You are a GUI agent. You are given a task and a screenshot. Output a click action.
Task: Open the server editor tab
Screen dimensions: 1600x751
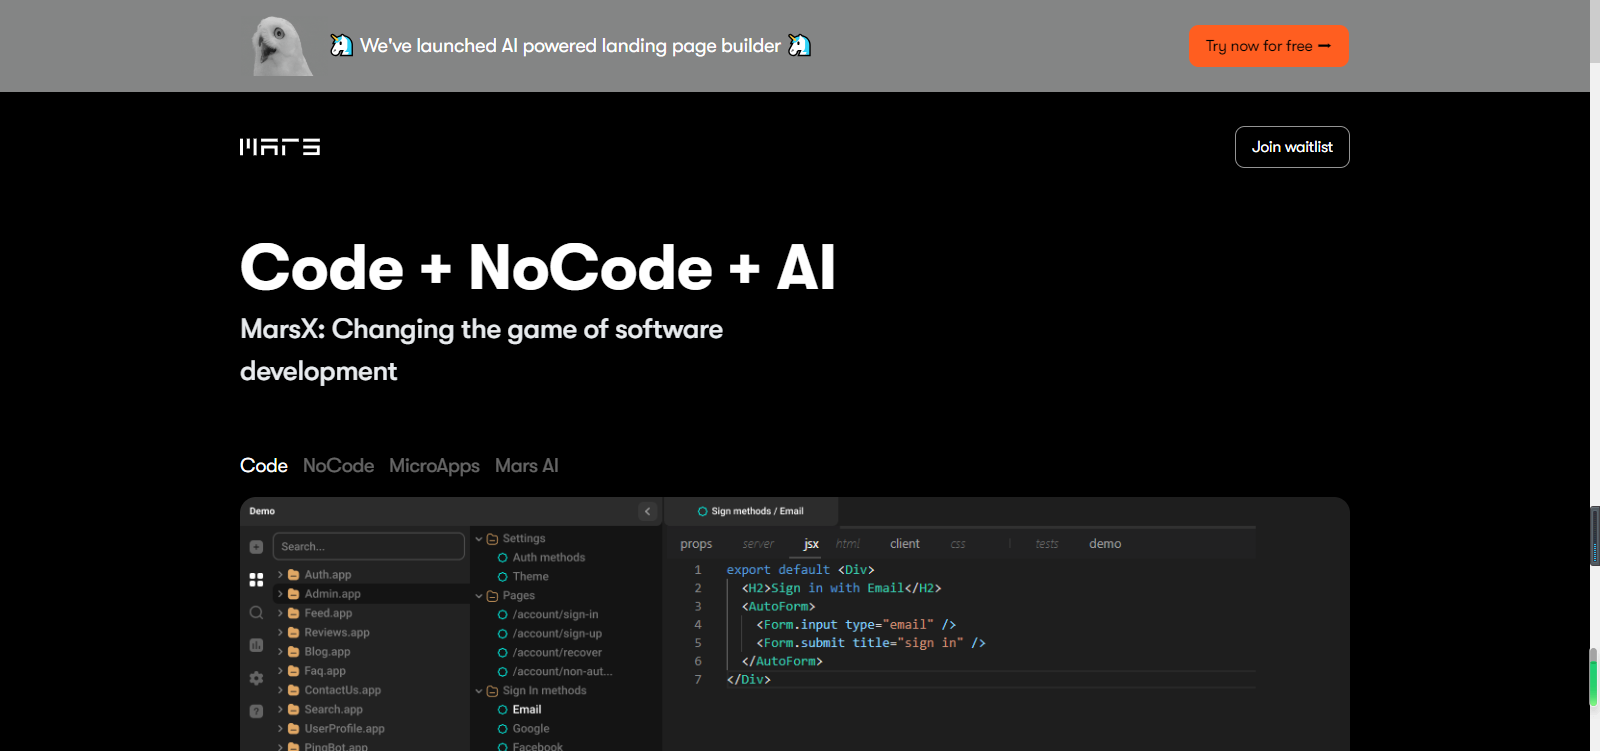758,544
